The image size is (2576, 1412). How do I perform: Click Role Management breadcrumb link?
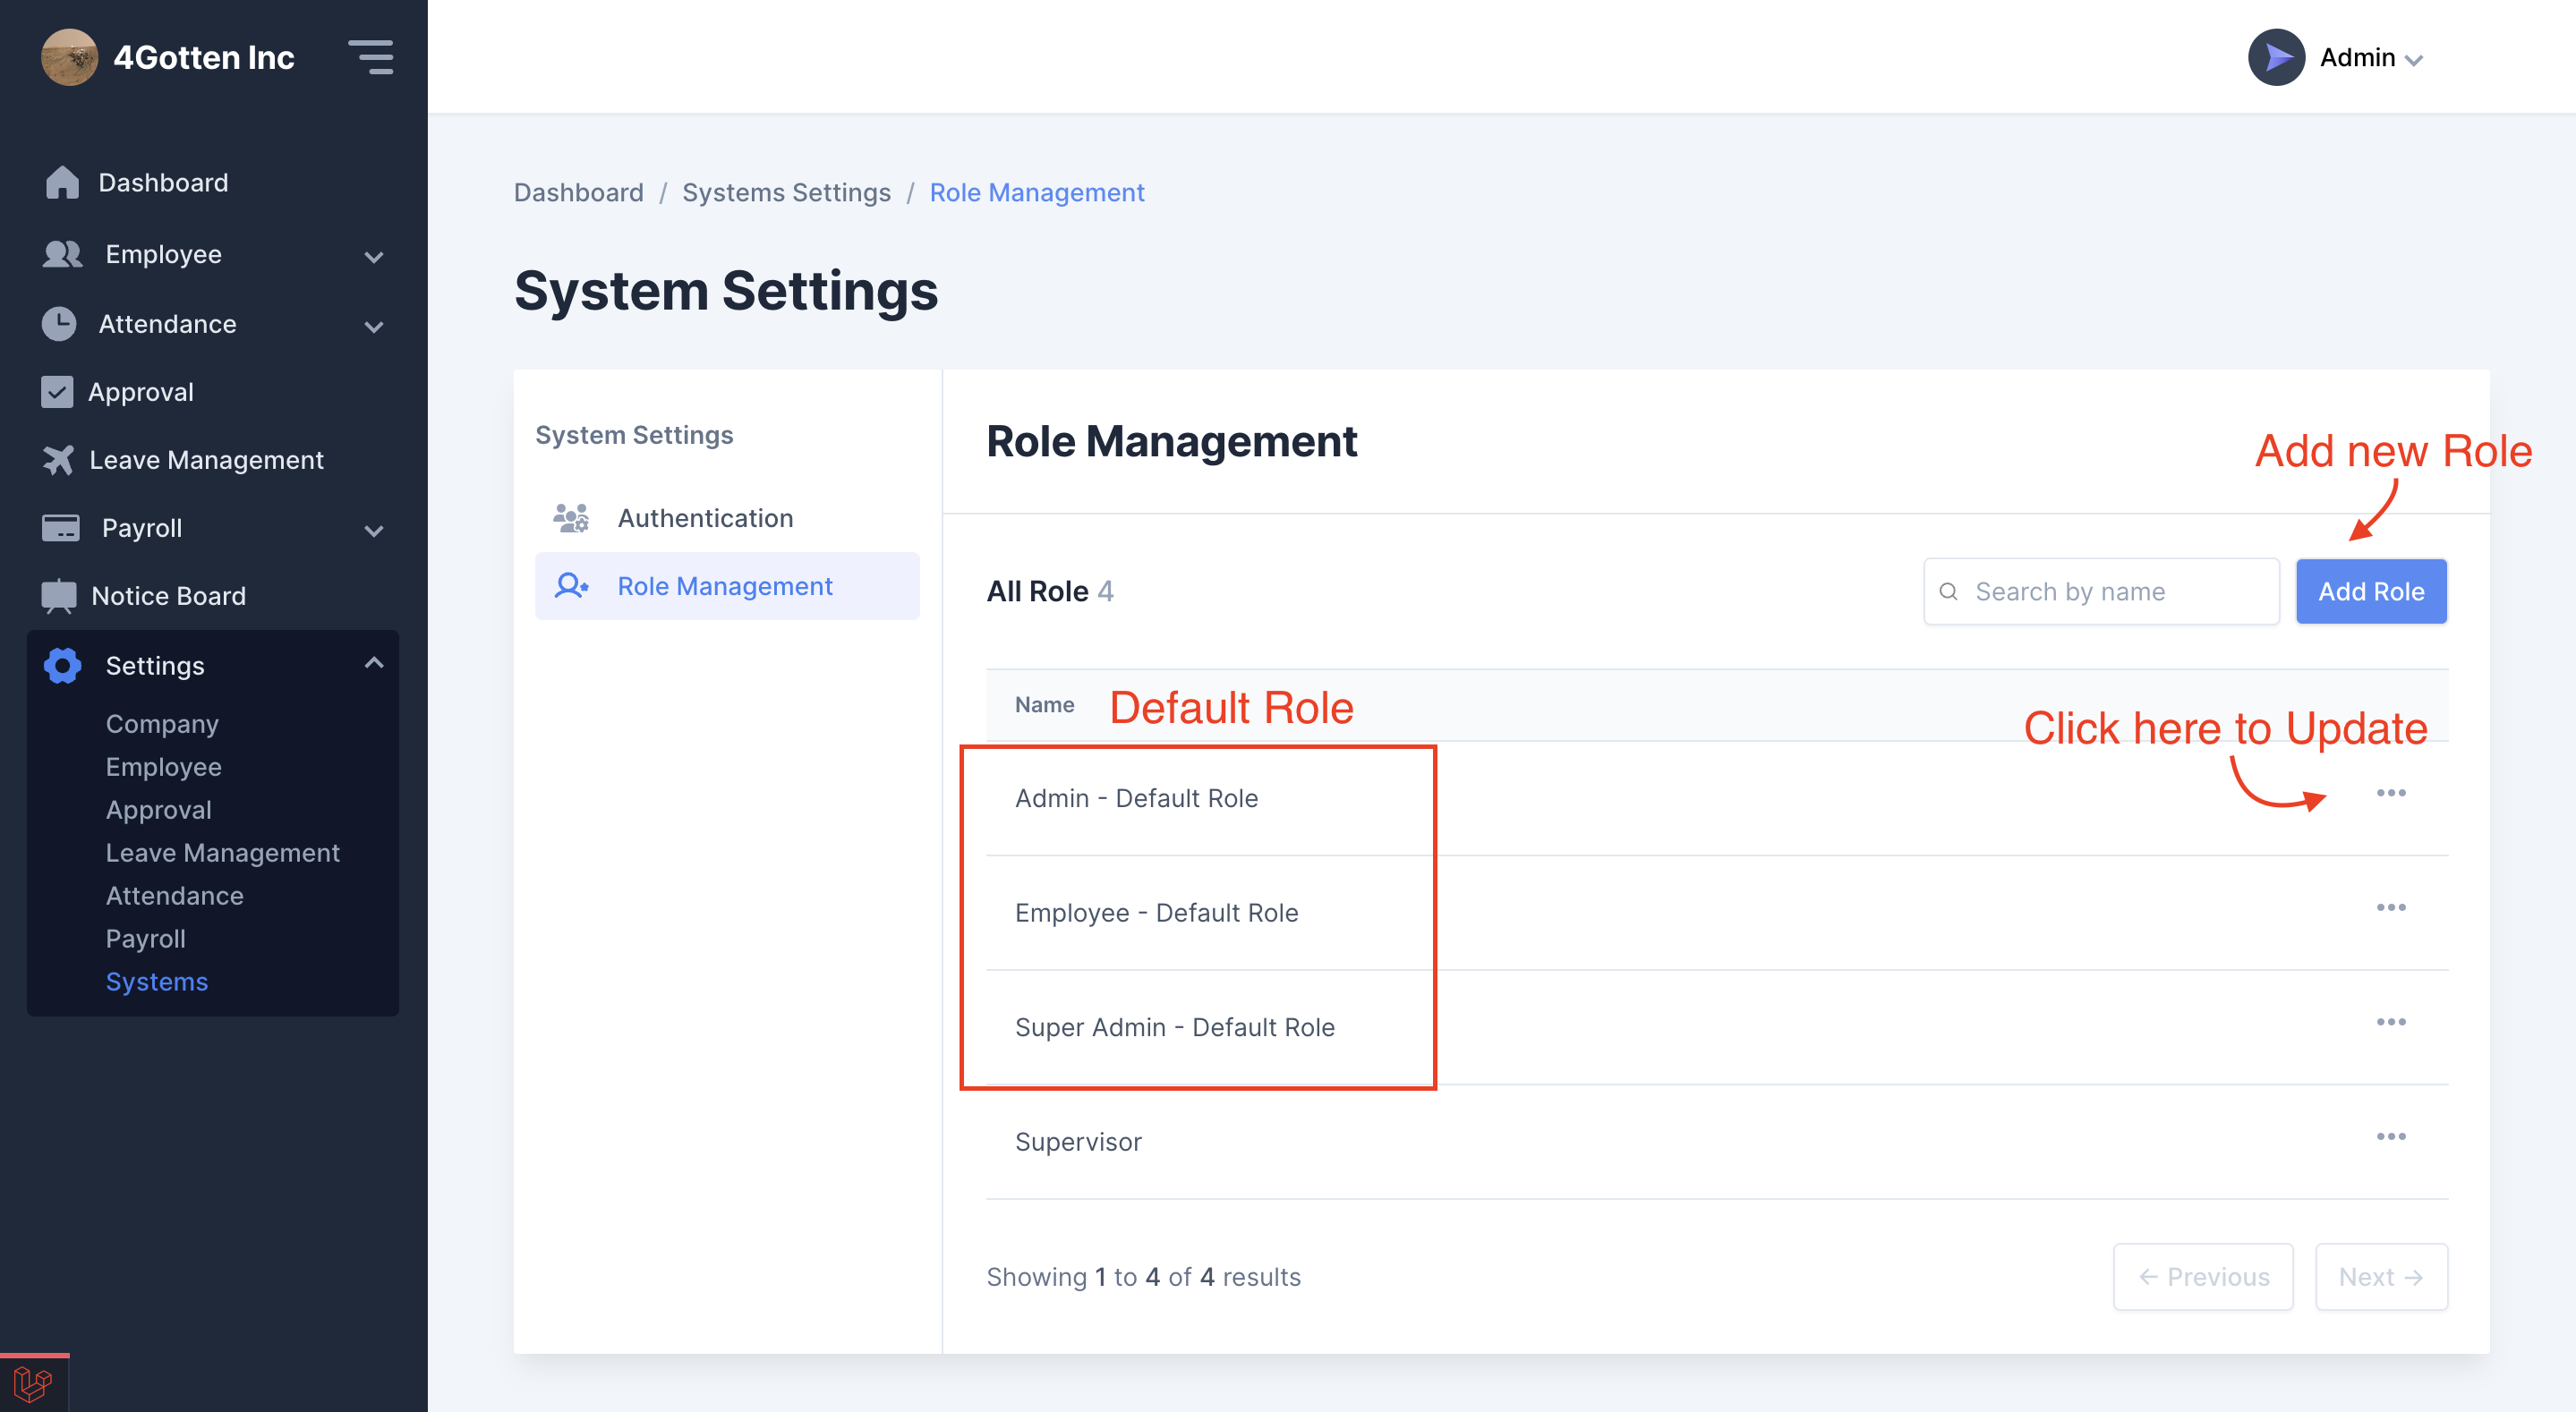point(1037,192)
